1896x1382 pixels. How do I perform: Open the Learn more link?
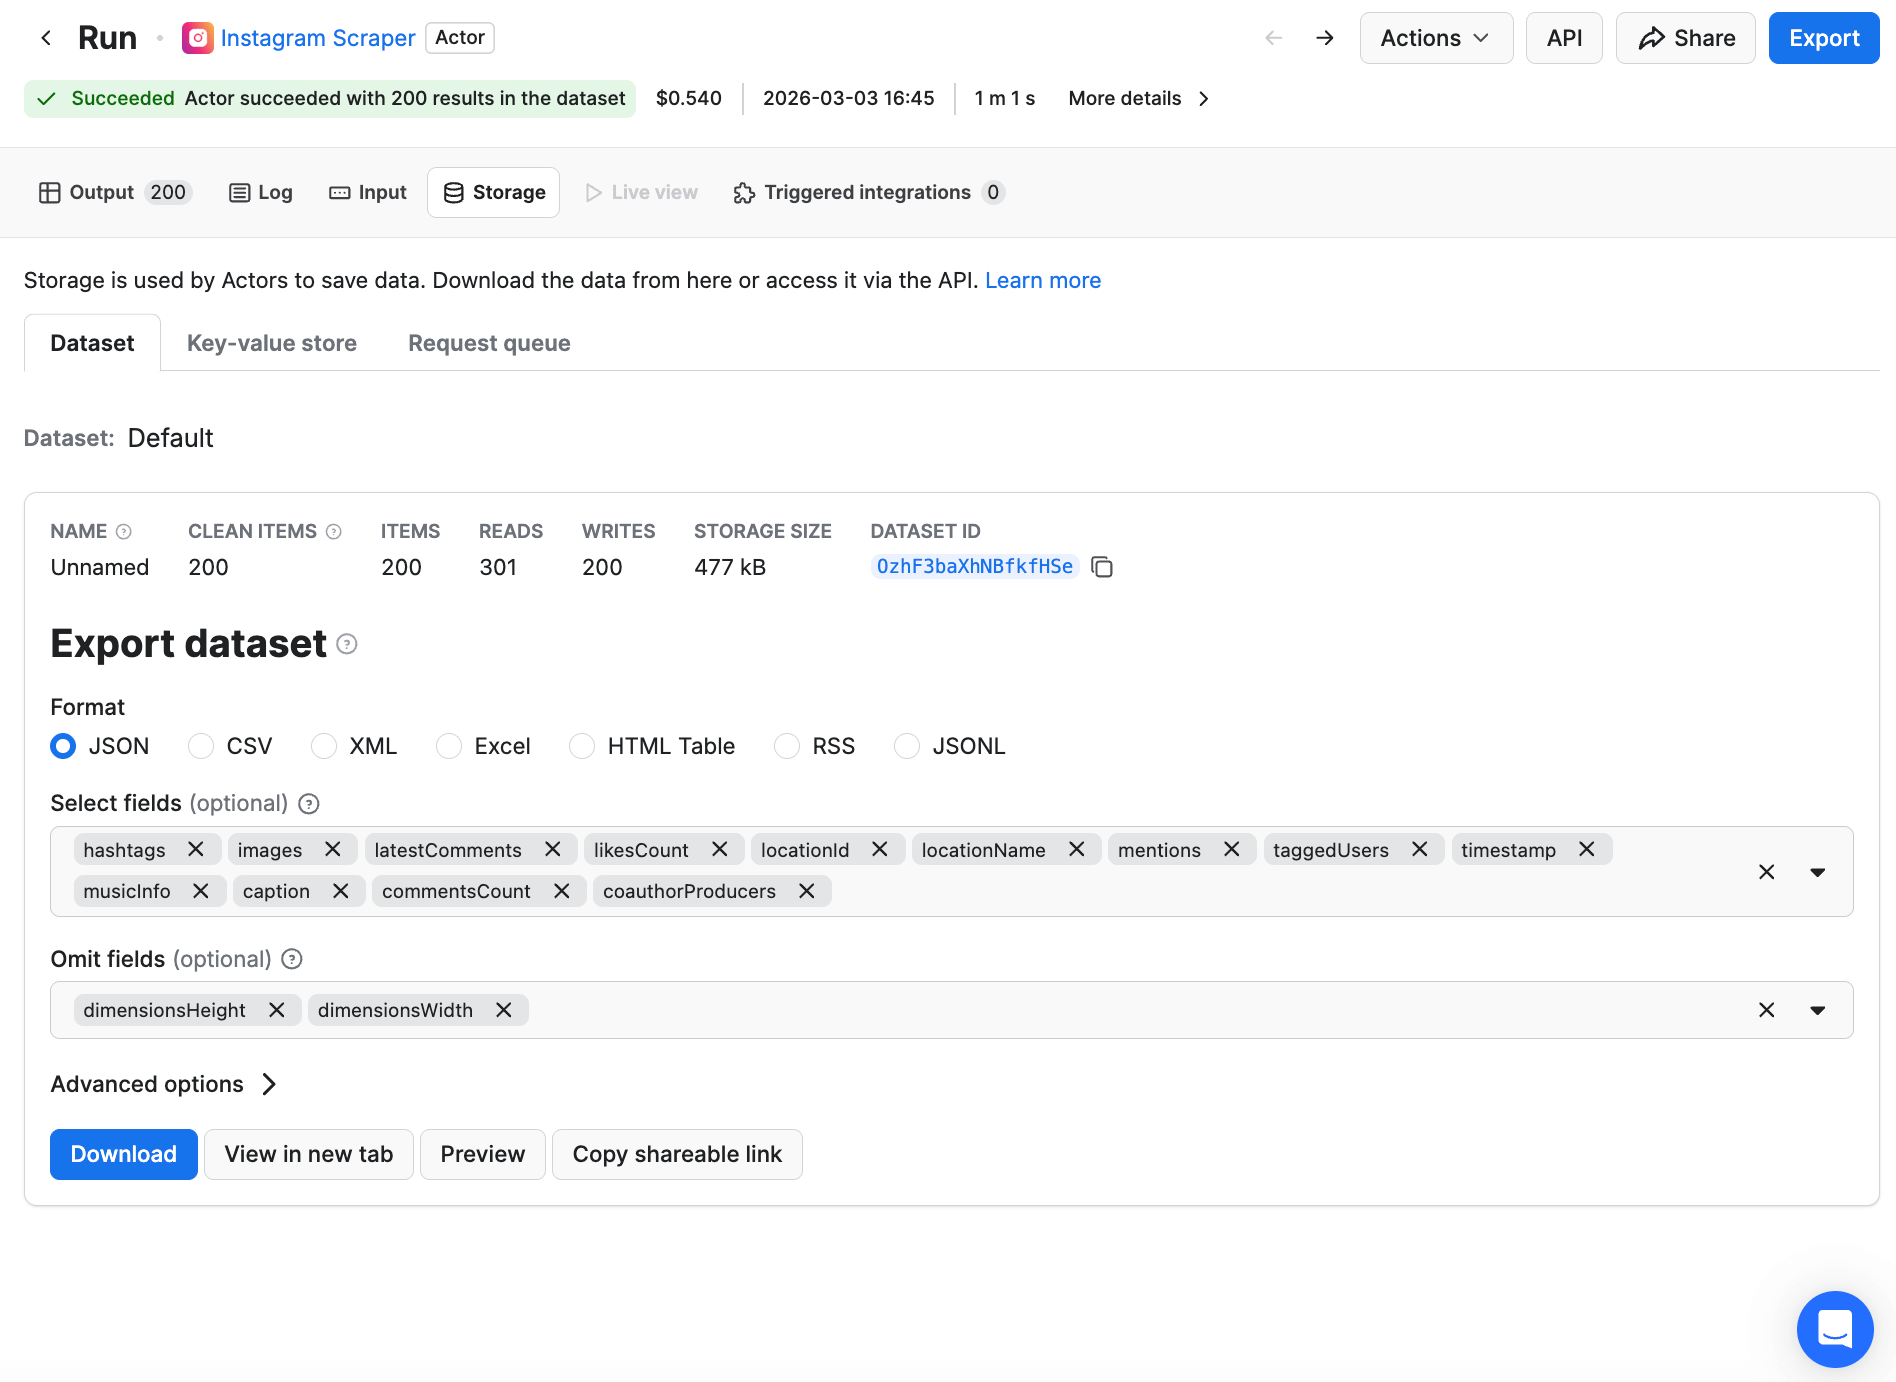1043,280
